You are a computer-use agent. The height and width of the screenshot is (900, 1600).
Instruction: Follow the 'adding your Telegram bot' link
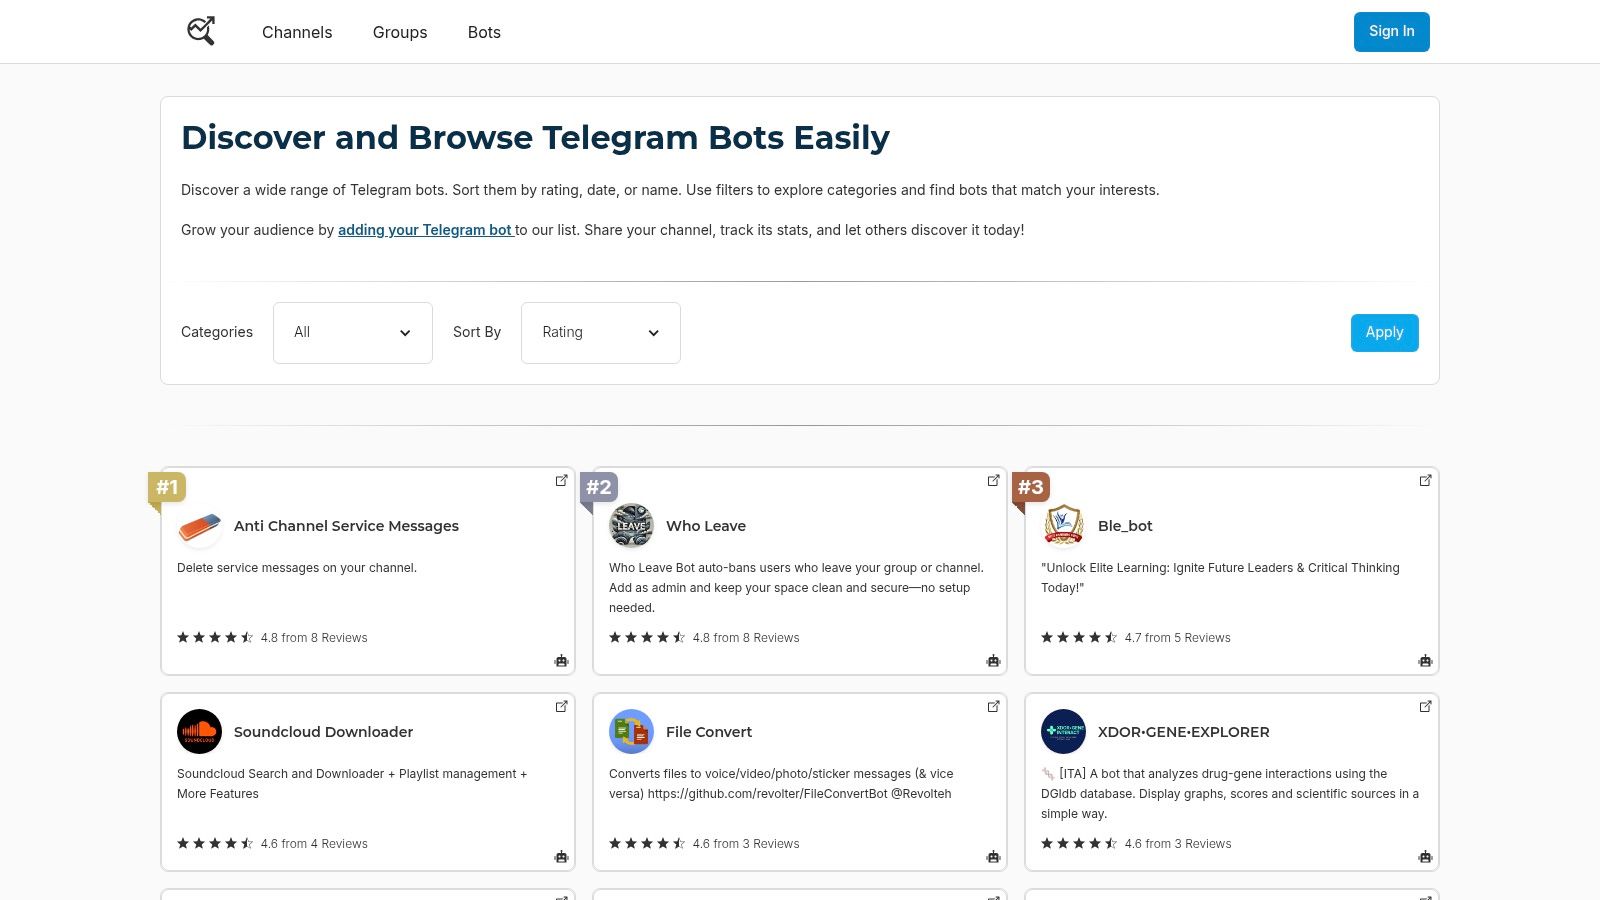click(425, 230)
